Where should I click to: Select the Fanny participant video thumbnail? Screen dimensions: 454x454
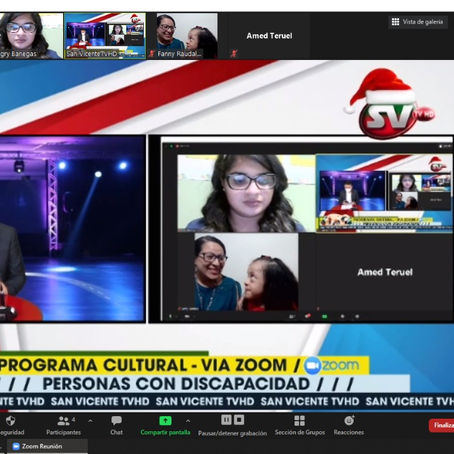pos(187,36)
